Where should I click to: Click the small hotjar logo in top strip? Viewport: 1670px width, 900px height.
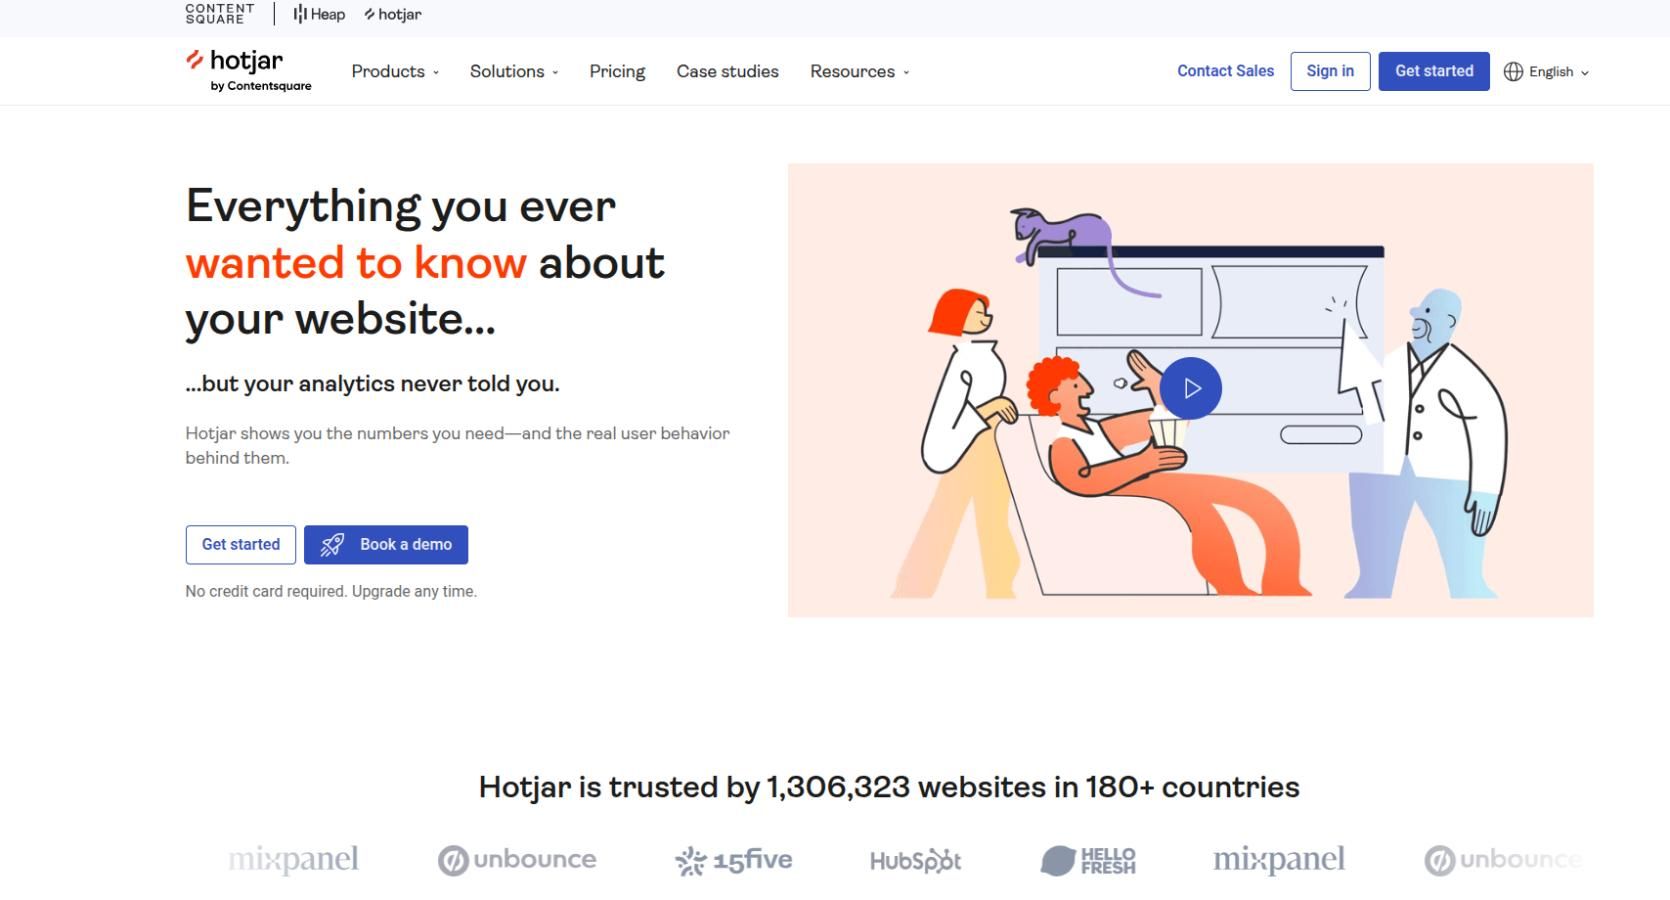tap(393, 14)
